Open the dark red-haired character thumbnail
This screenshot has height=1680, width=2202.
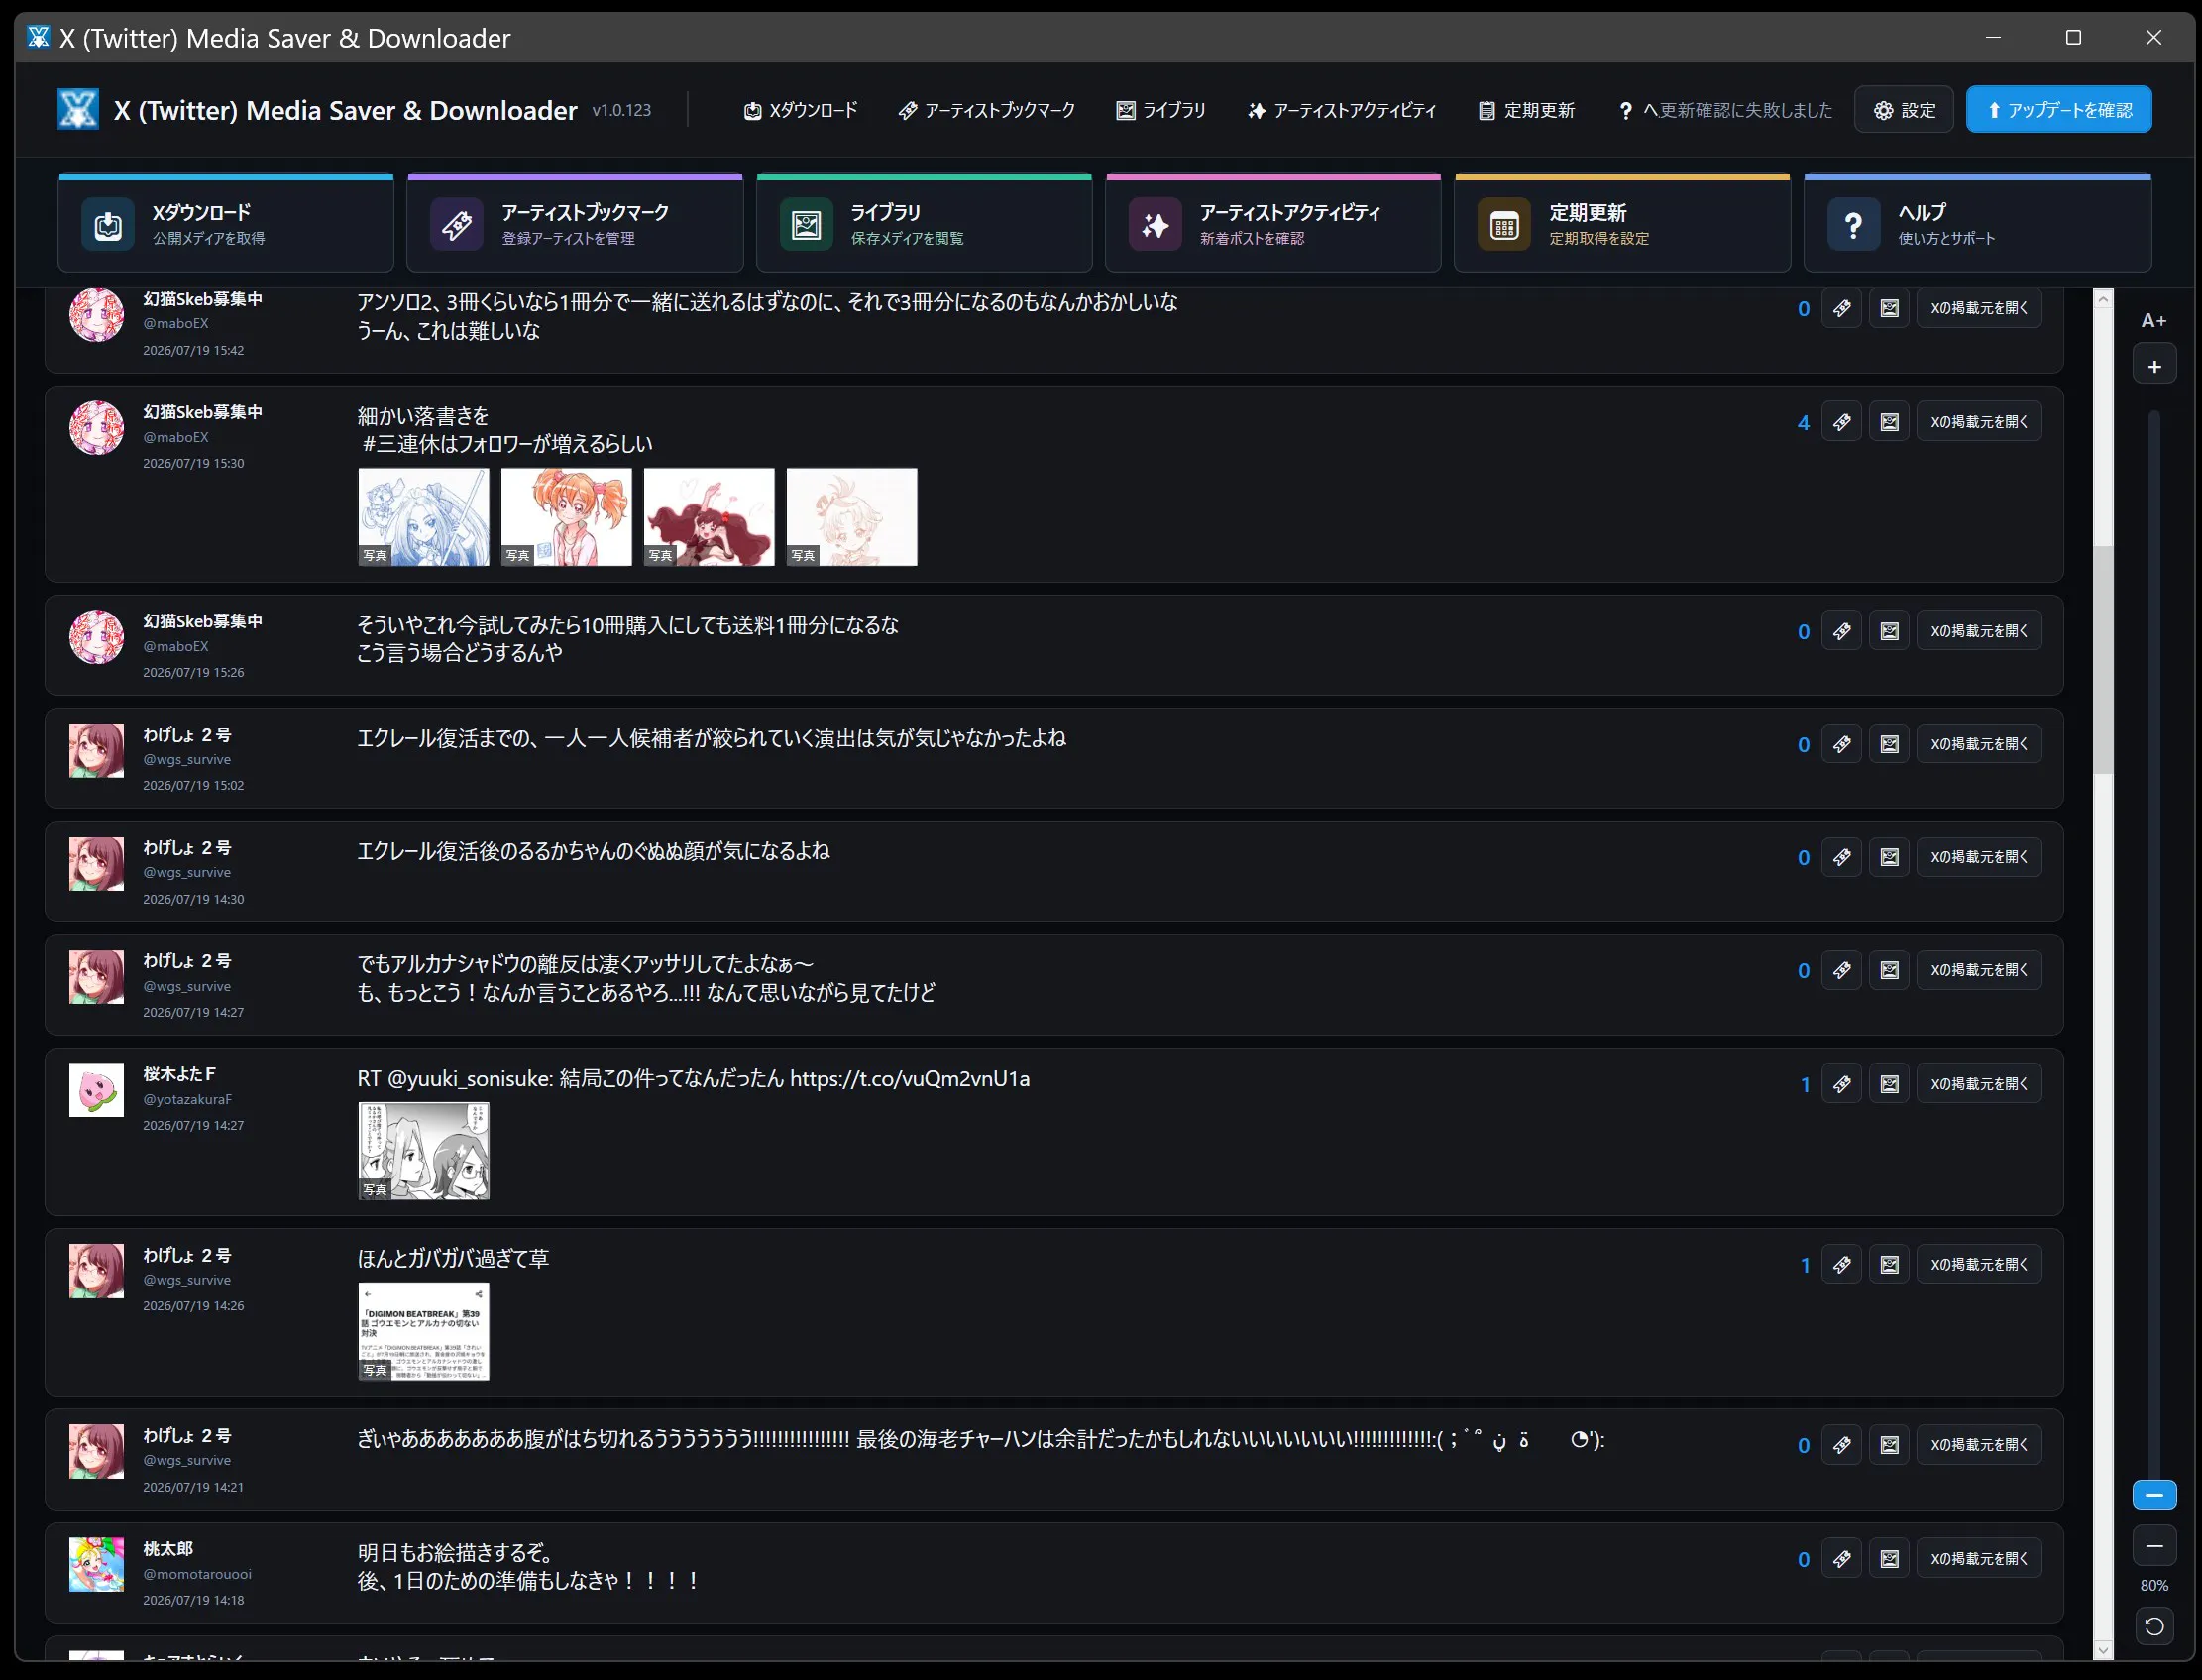(x=709, y=517)
